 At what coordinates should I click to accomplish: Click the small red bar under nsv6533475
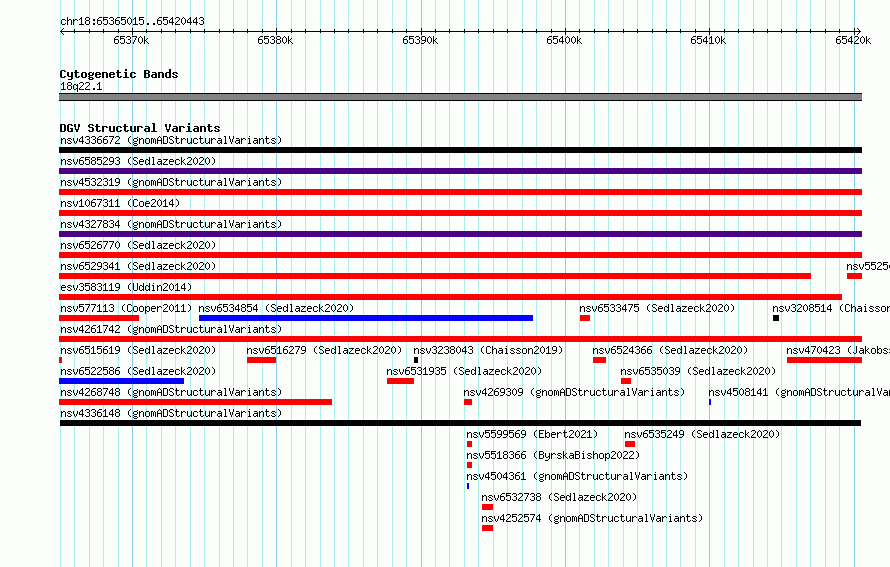pyautogui.click(x=585, y=318)
